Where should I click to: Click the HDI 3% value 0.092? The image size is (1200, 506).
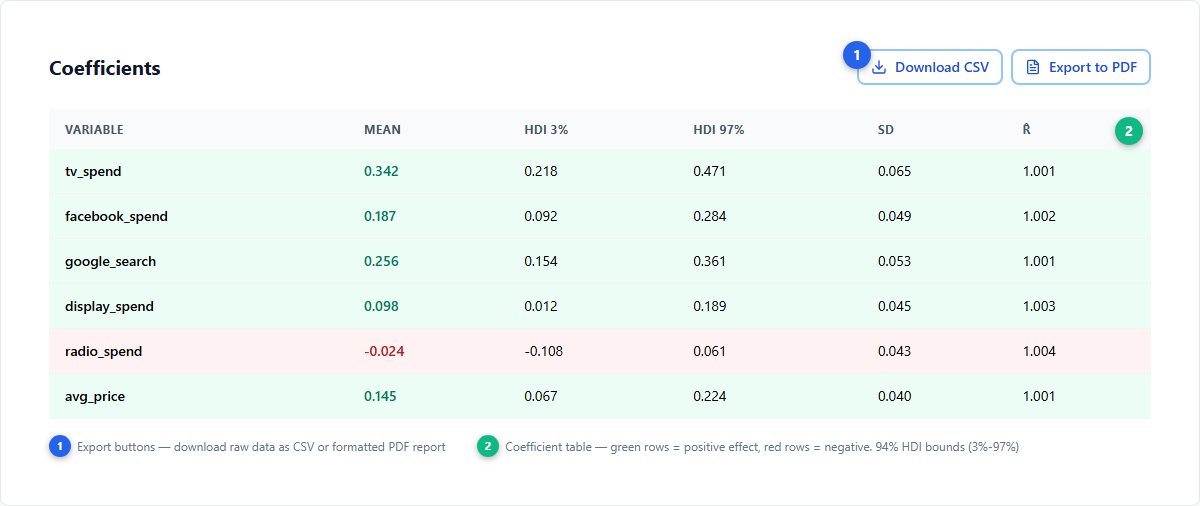coord(541,216)
